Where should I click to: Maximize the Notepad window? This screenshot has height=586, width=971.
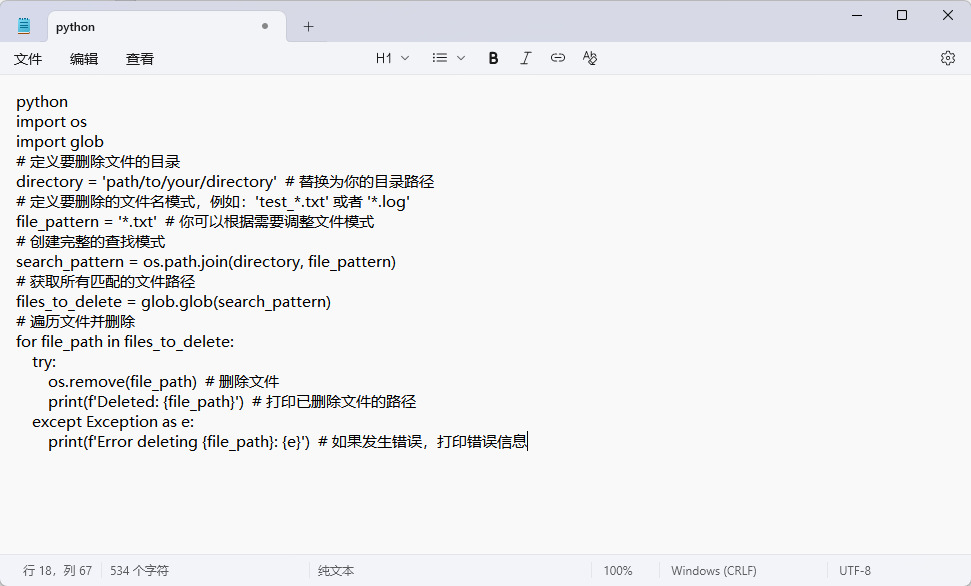902,15
